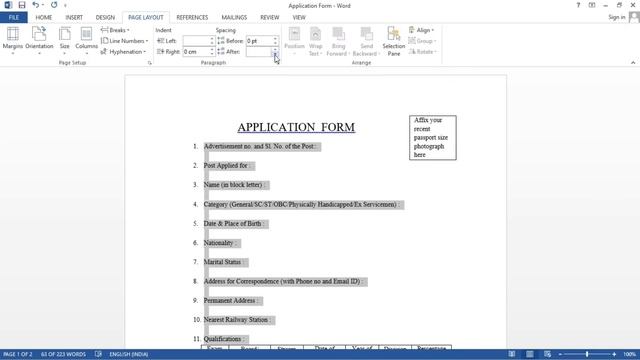Click the Redo/Repeat icon

[x=54, y=5]
